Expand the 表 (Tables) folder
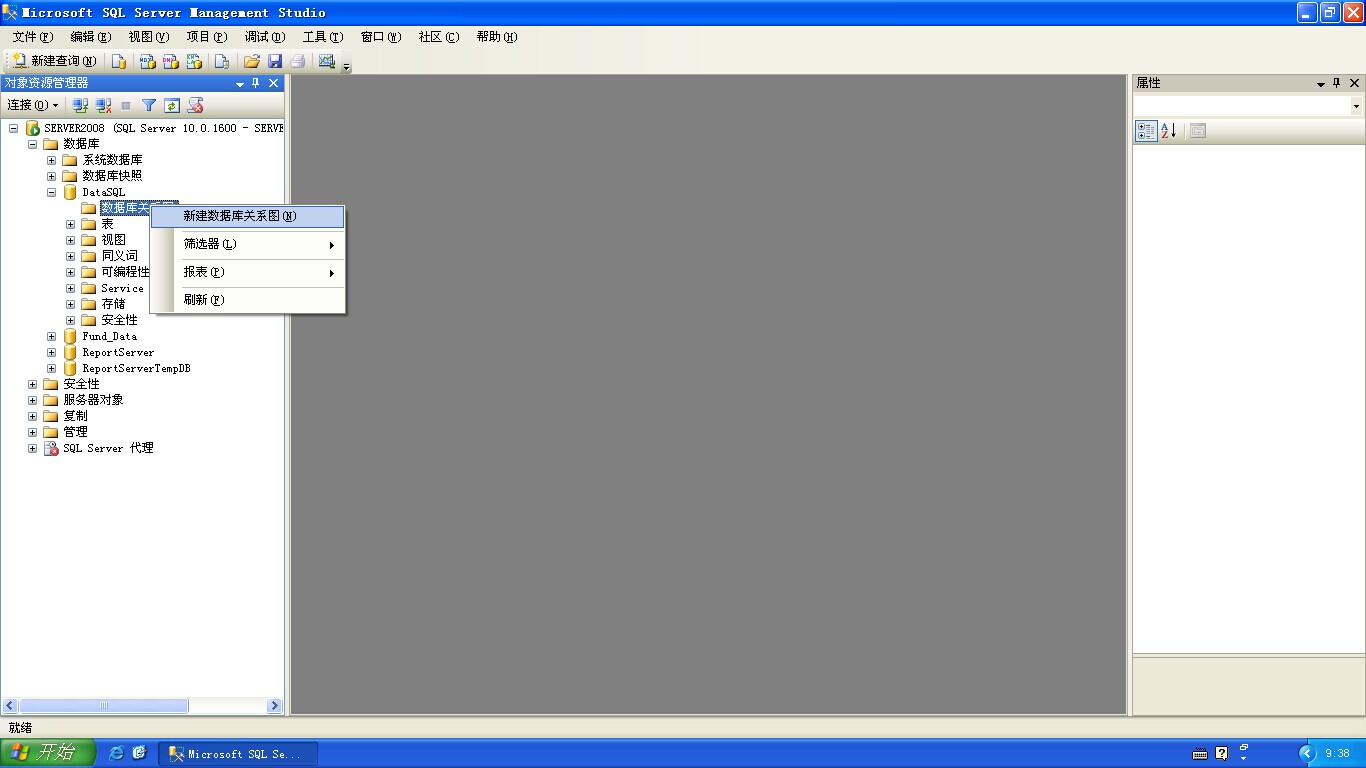 coord(71,224)
